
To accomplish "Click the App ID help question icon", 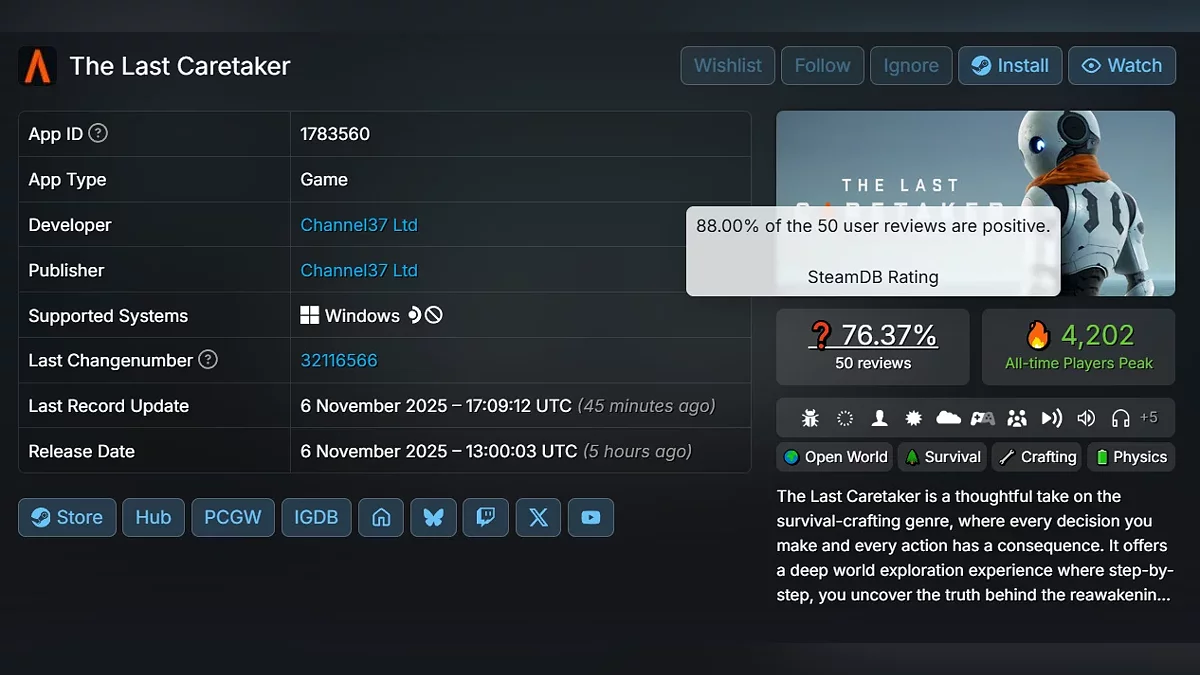I will [98, 133].
